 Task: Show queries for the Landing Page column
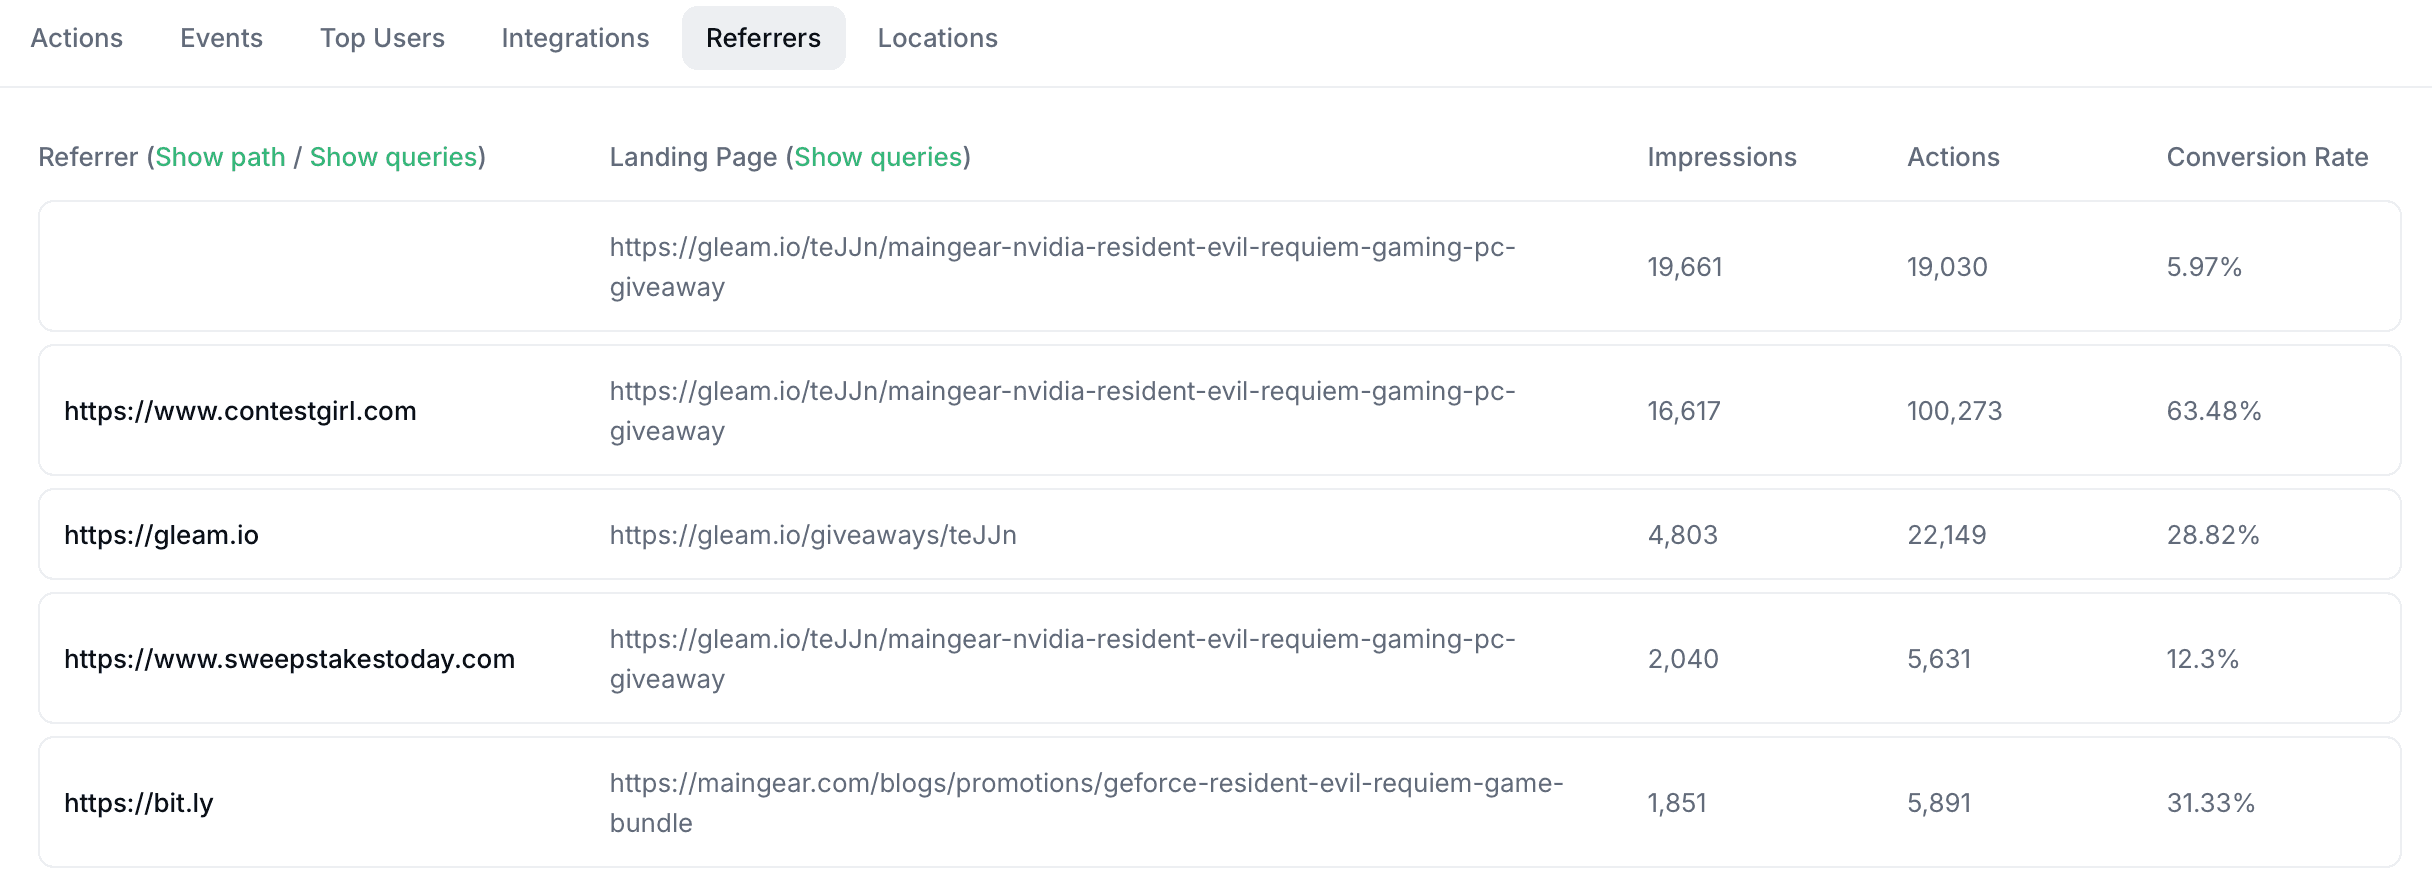(x=878, y=157)
